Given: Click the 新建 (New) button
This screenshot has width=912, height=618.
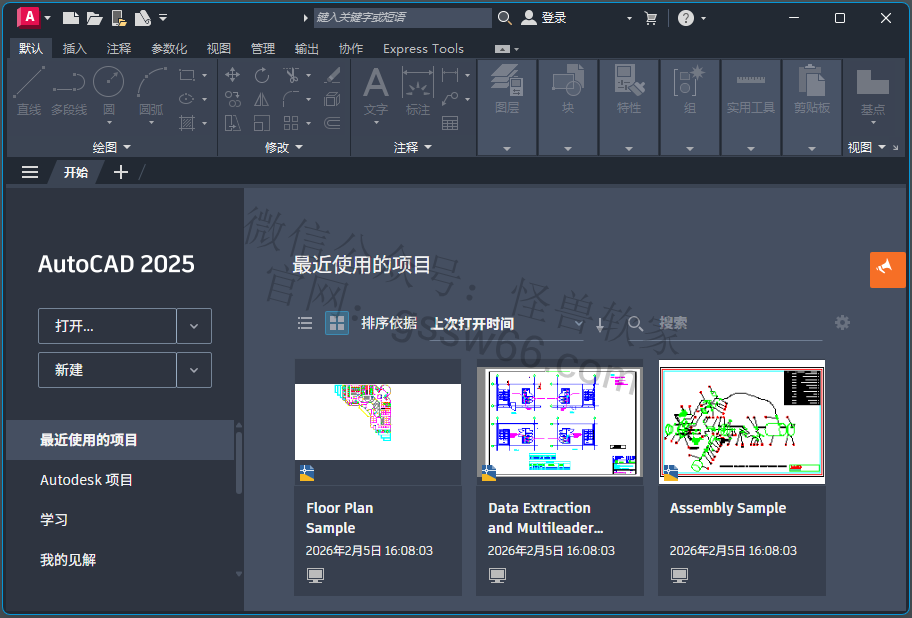Looking at the screenshot, I should click(107, 370).
